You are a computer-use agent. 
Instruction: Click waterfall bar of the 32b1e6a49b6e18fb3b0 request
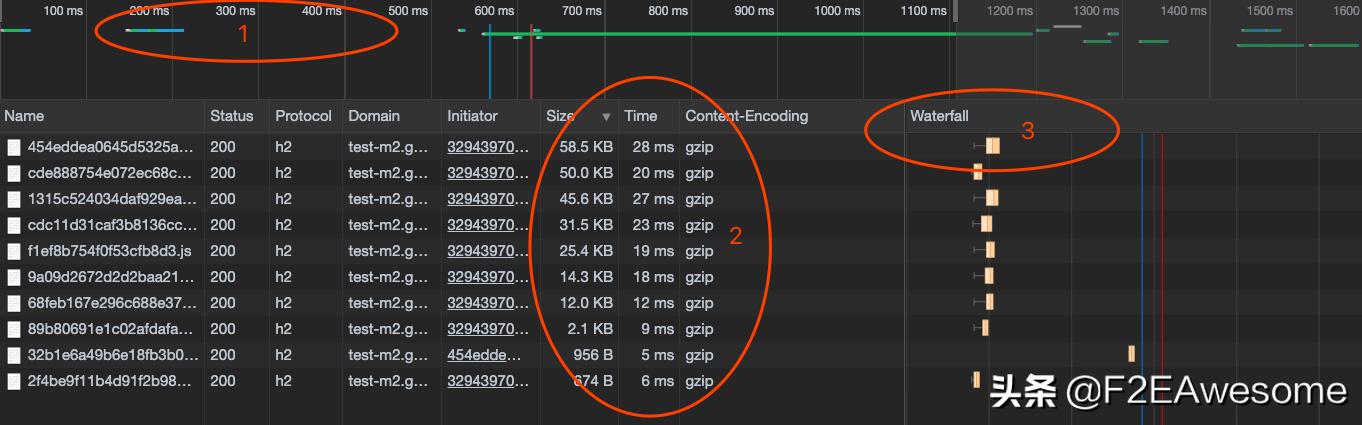(1131, 354)
